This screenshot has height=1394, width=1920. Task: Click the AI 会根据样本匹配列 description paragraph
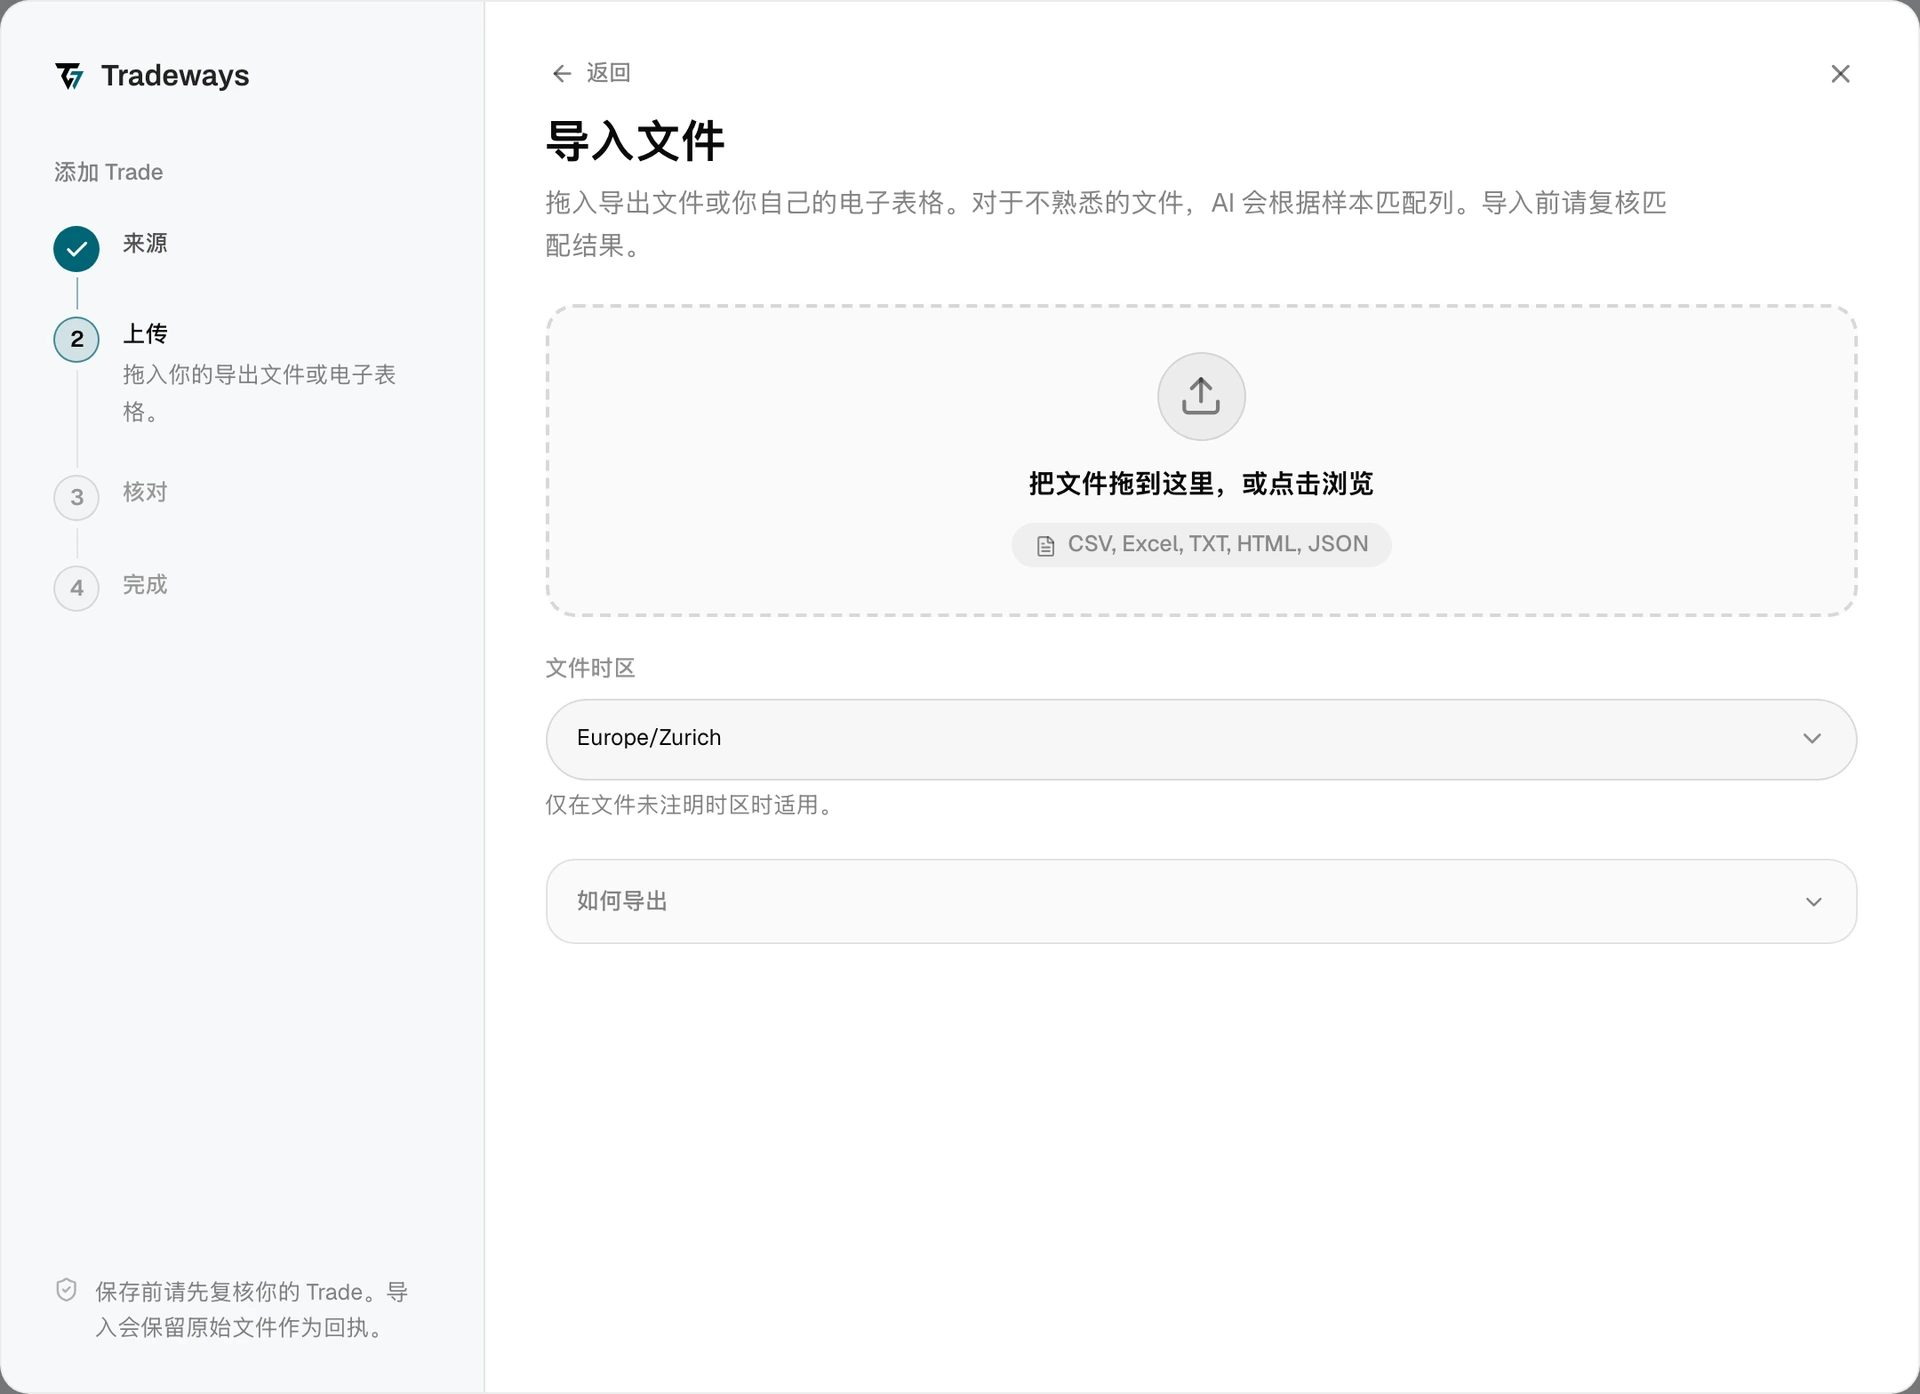pos(1106,224)
